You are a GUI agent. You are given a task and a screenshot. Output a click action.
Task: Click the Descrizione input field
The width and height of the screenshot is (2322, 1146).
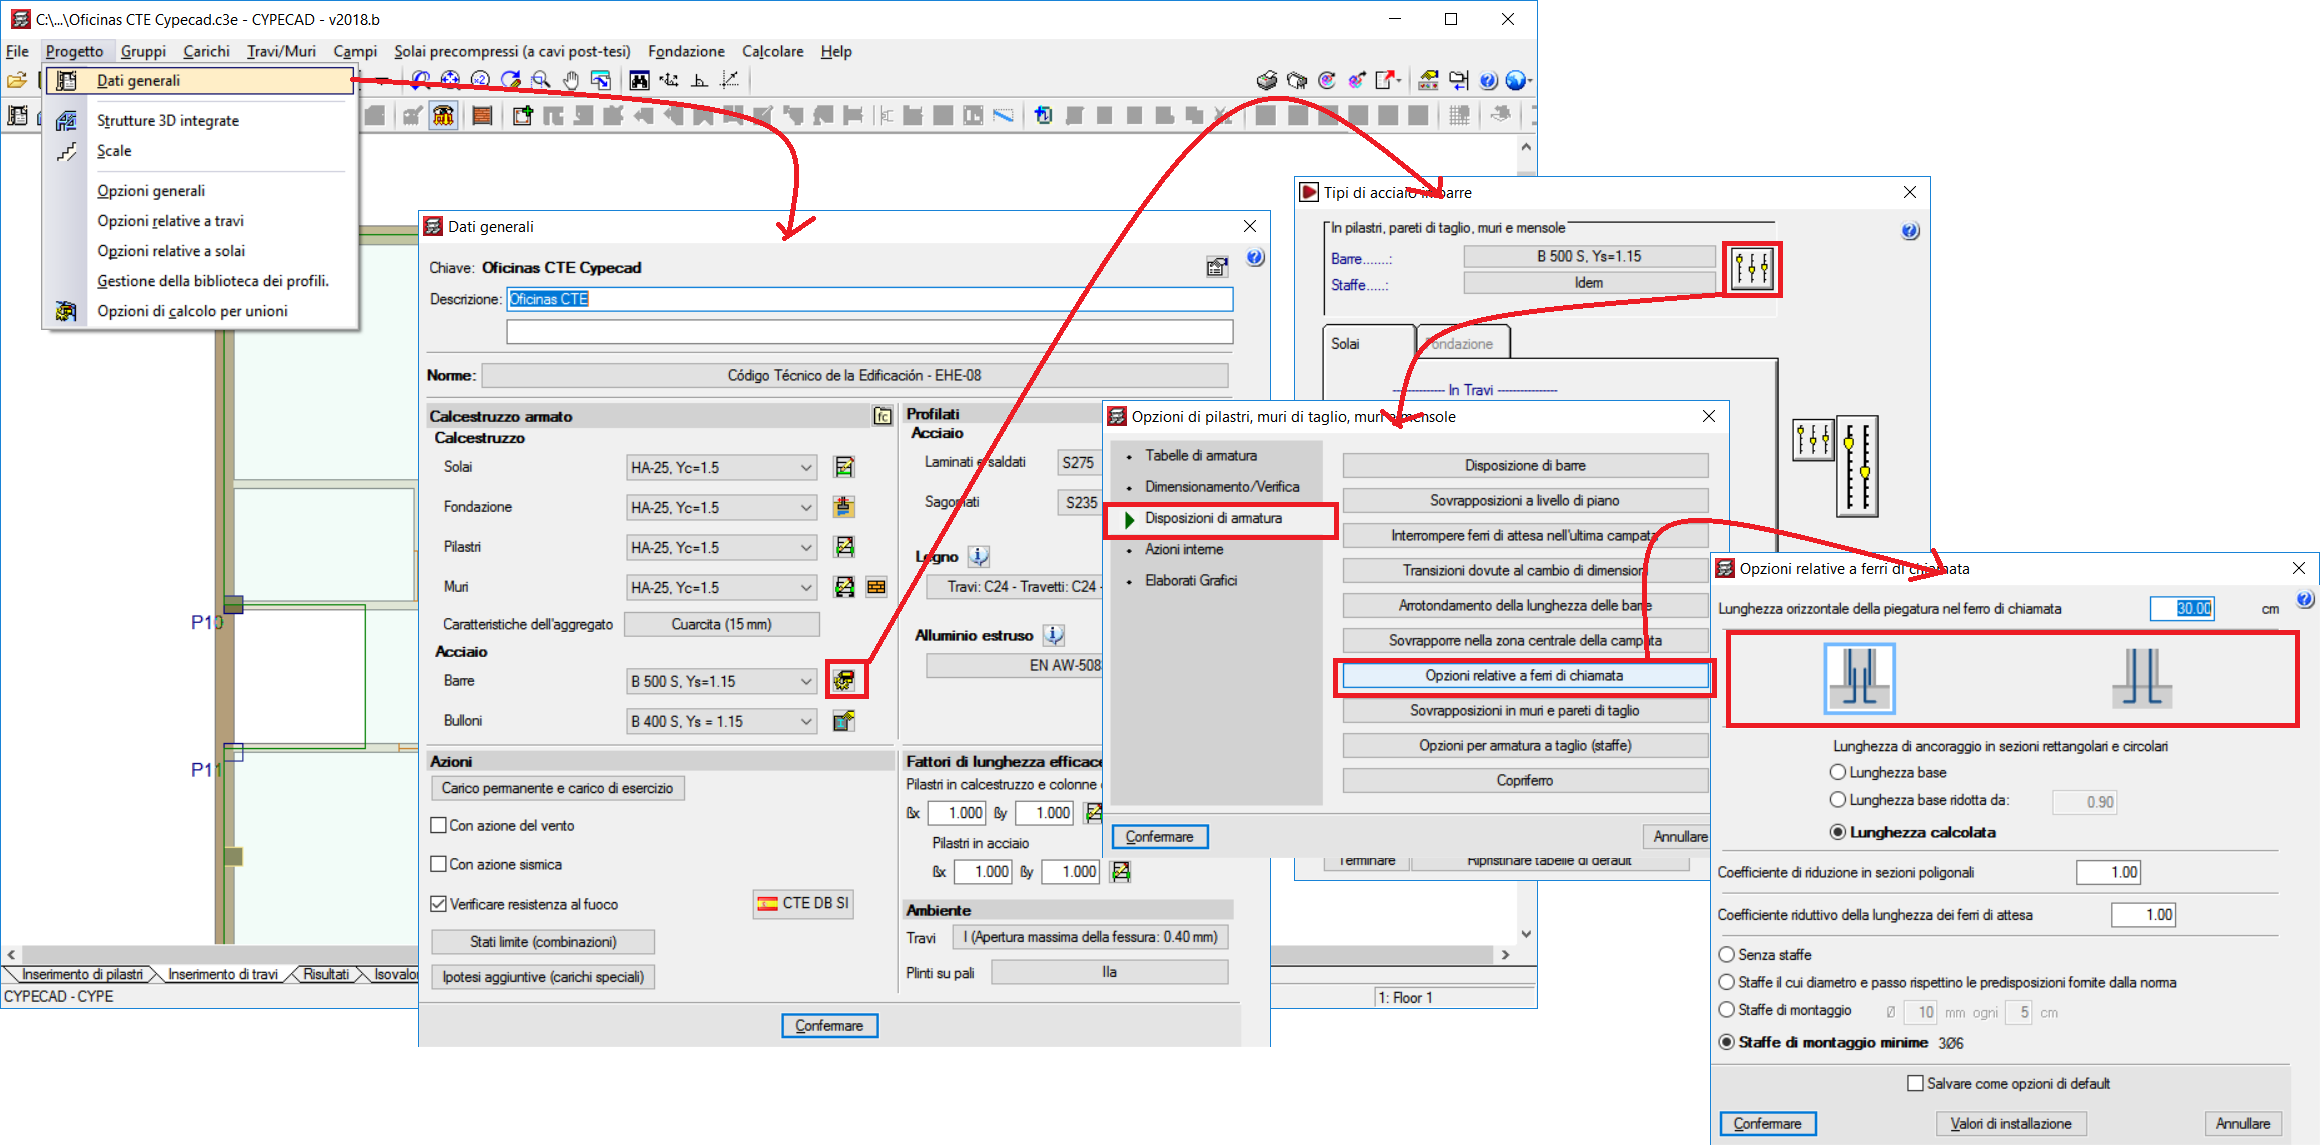[869, 299]
